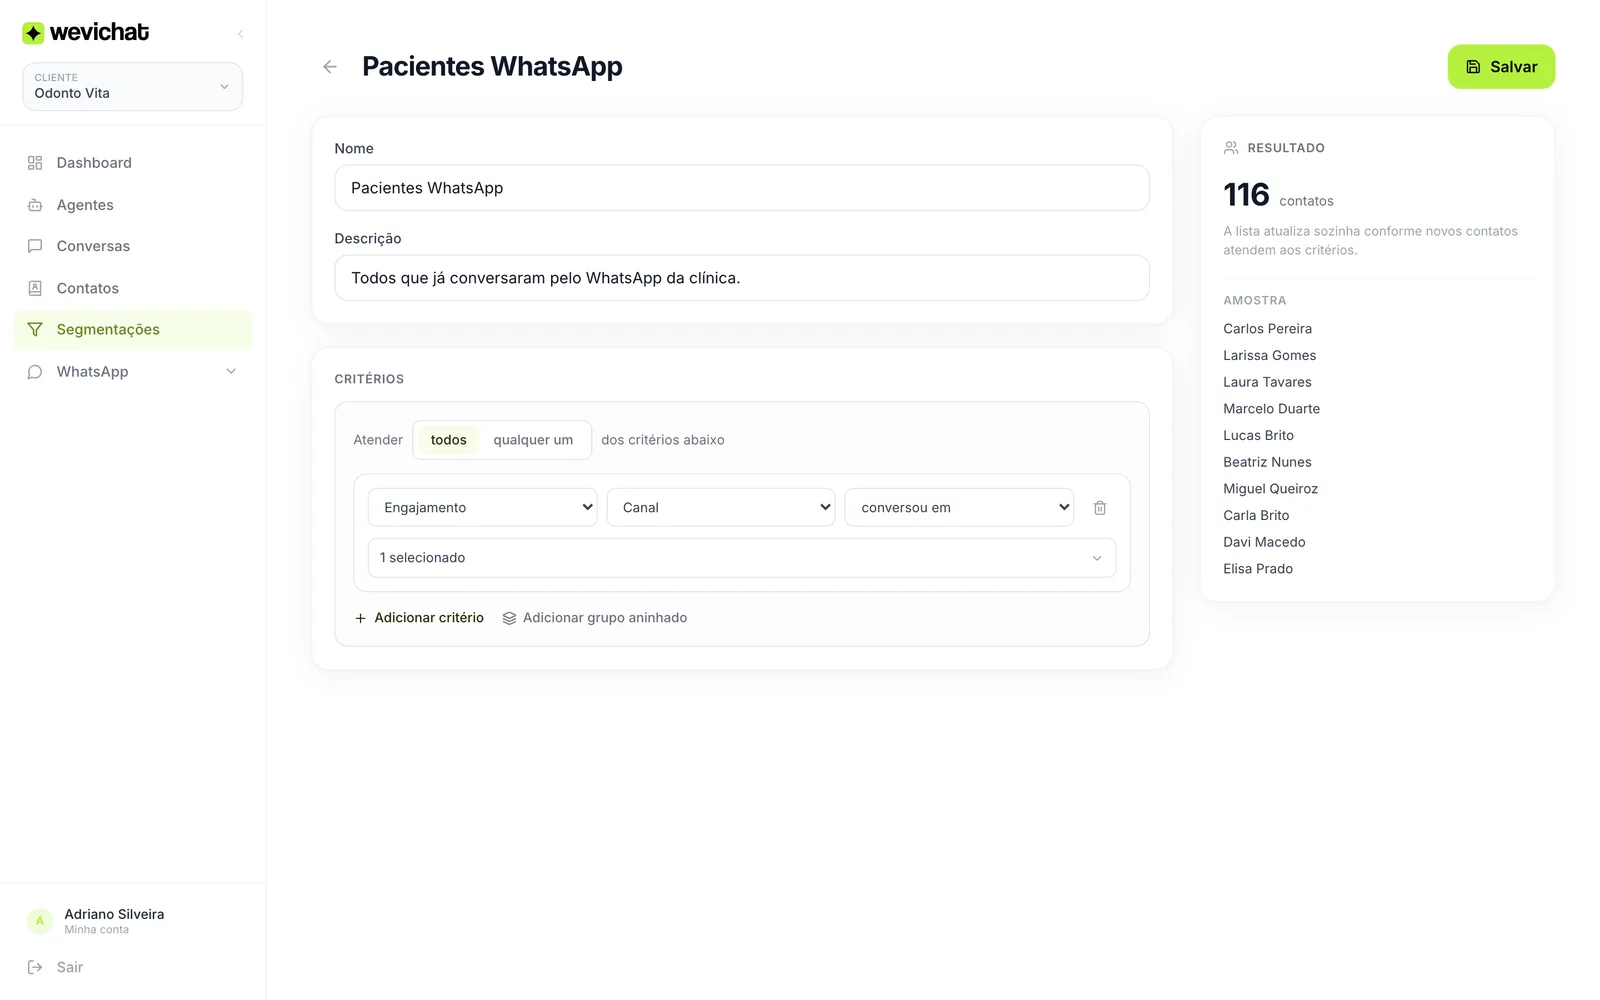The width and height of the screenshot is (1600, 1000).
Task: Click the Segmentações funnel icon
Action: pos(35,330)
